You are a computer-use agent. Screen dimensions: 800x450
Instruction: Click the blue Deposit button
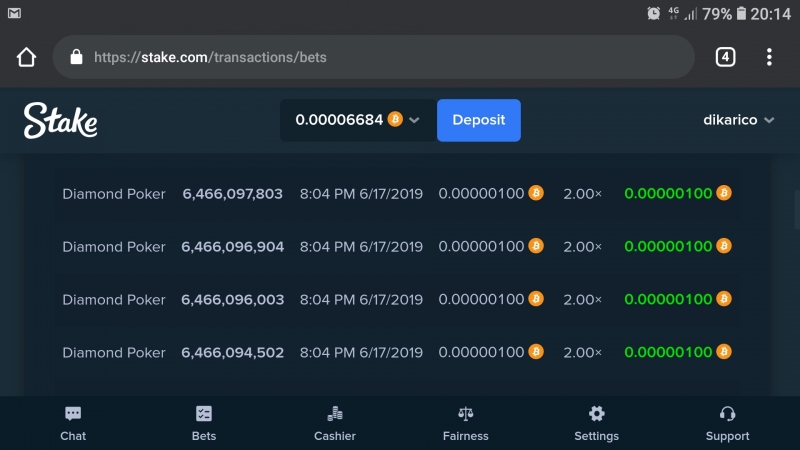[479, 120]
